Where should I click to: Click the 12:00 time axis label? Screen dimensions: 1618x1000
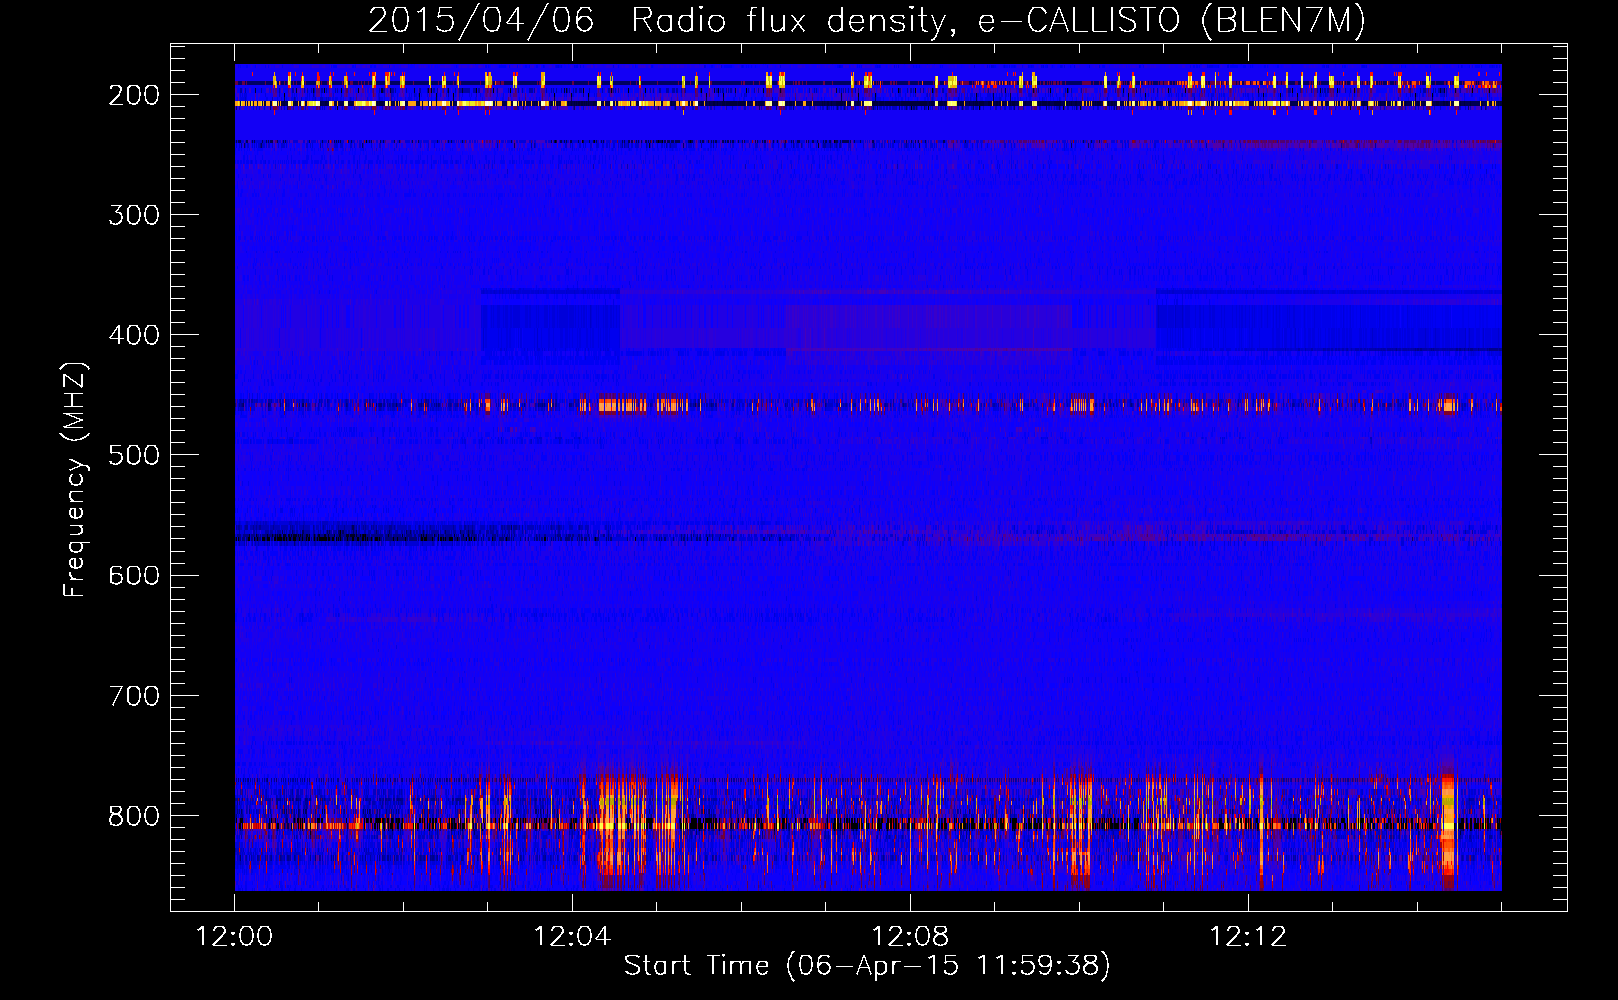pos(234,937)
